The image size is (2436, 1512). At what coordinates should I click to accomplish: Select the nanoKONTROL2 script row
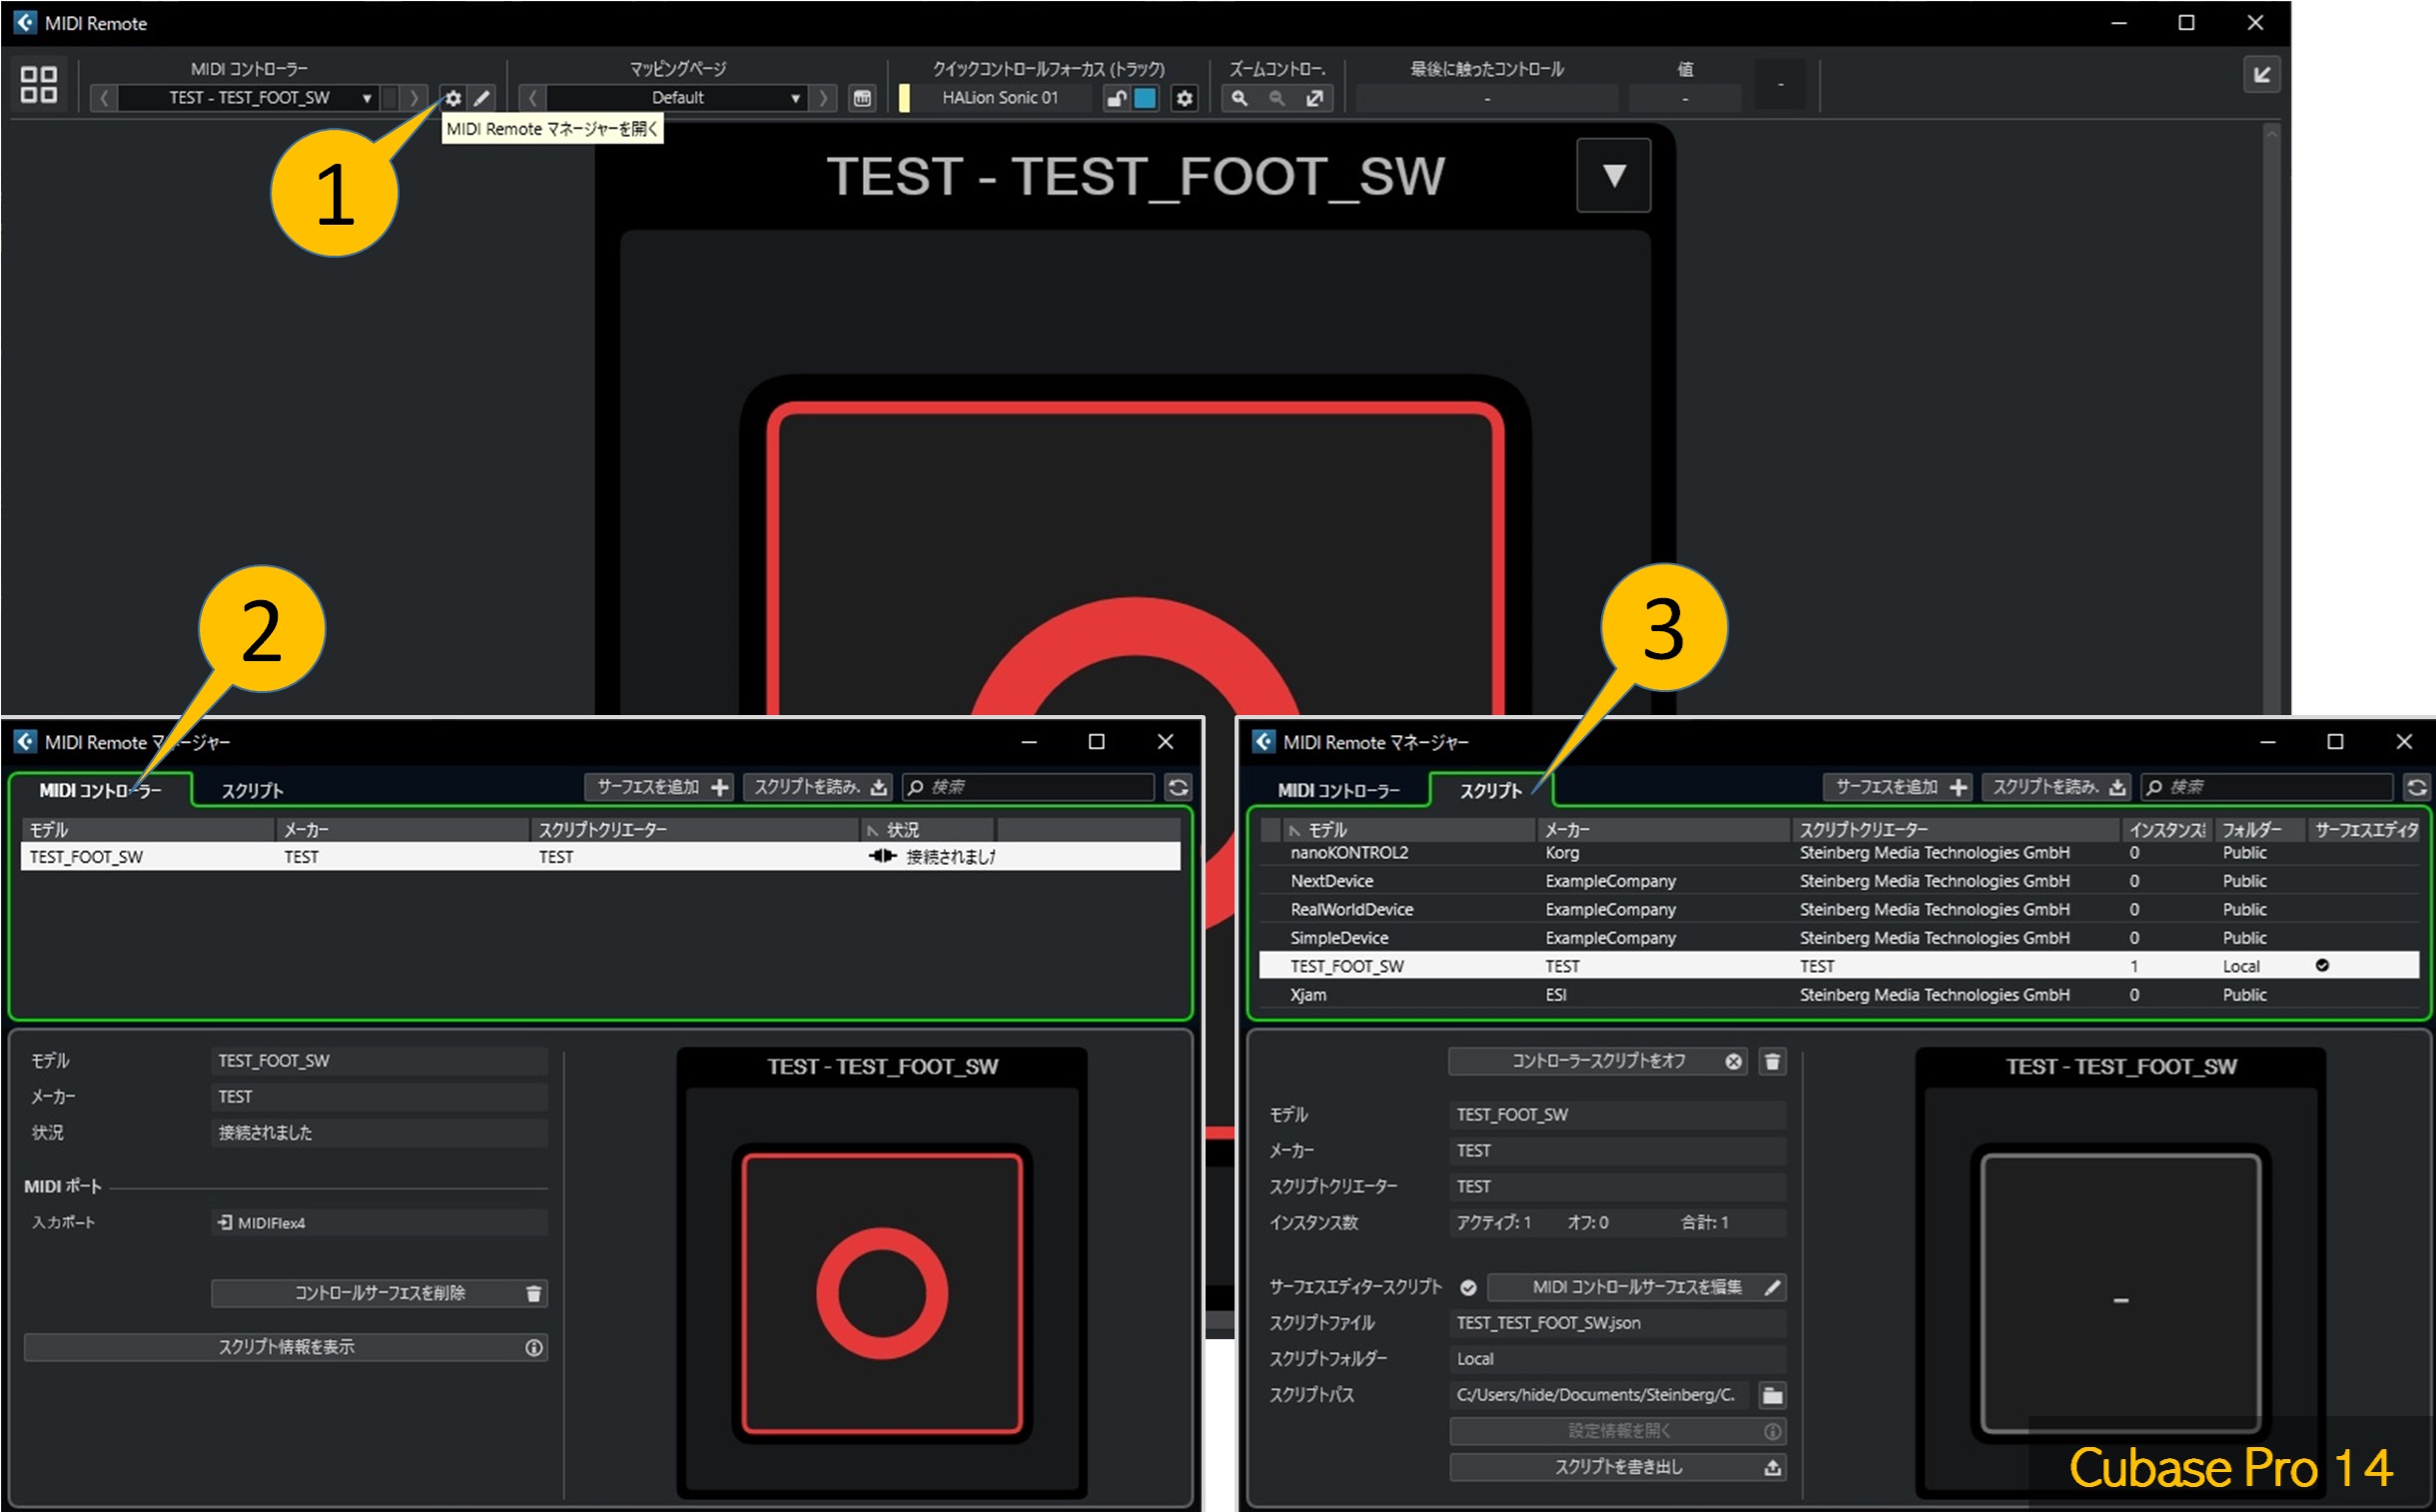[x=1838, y=853]
